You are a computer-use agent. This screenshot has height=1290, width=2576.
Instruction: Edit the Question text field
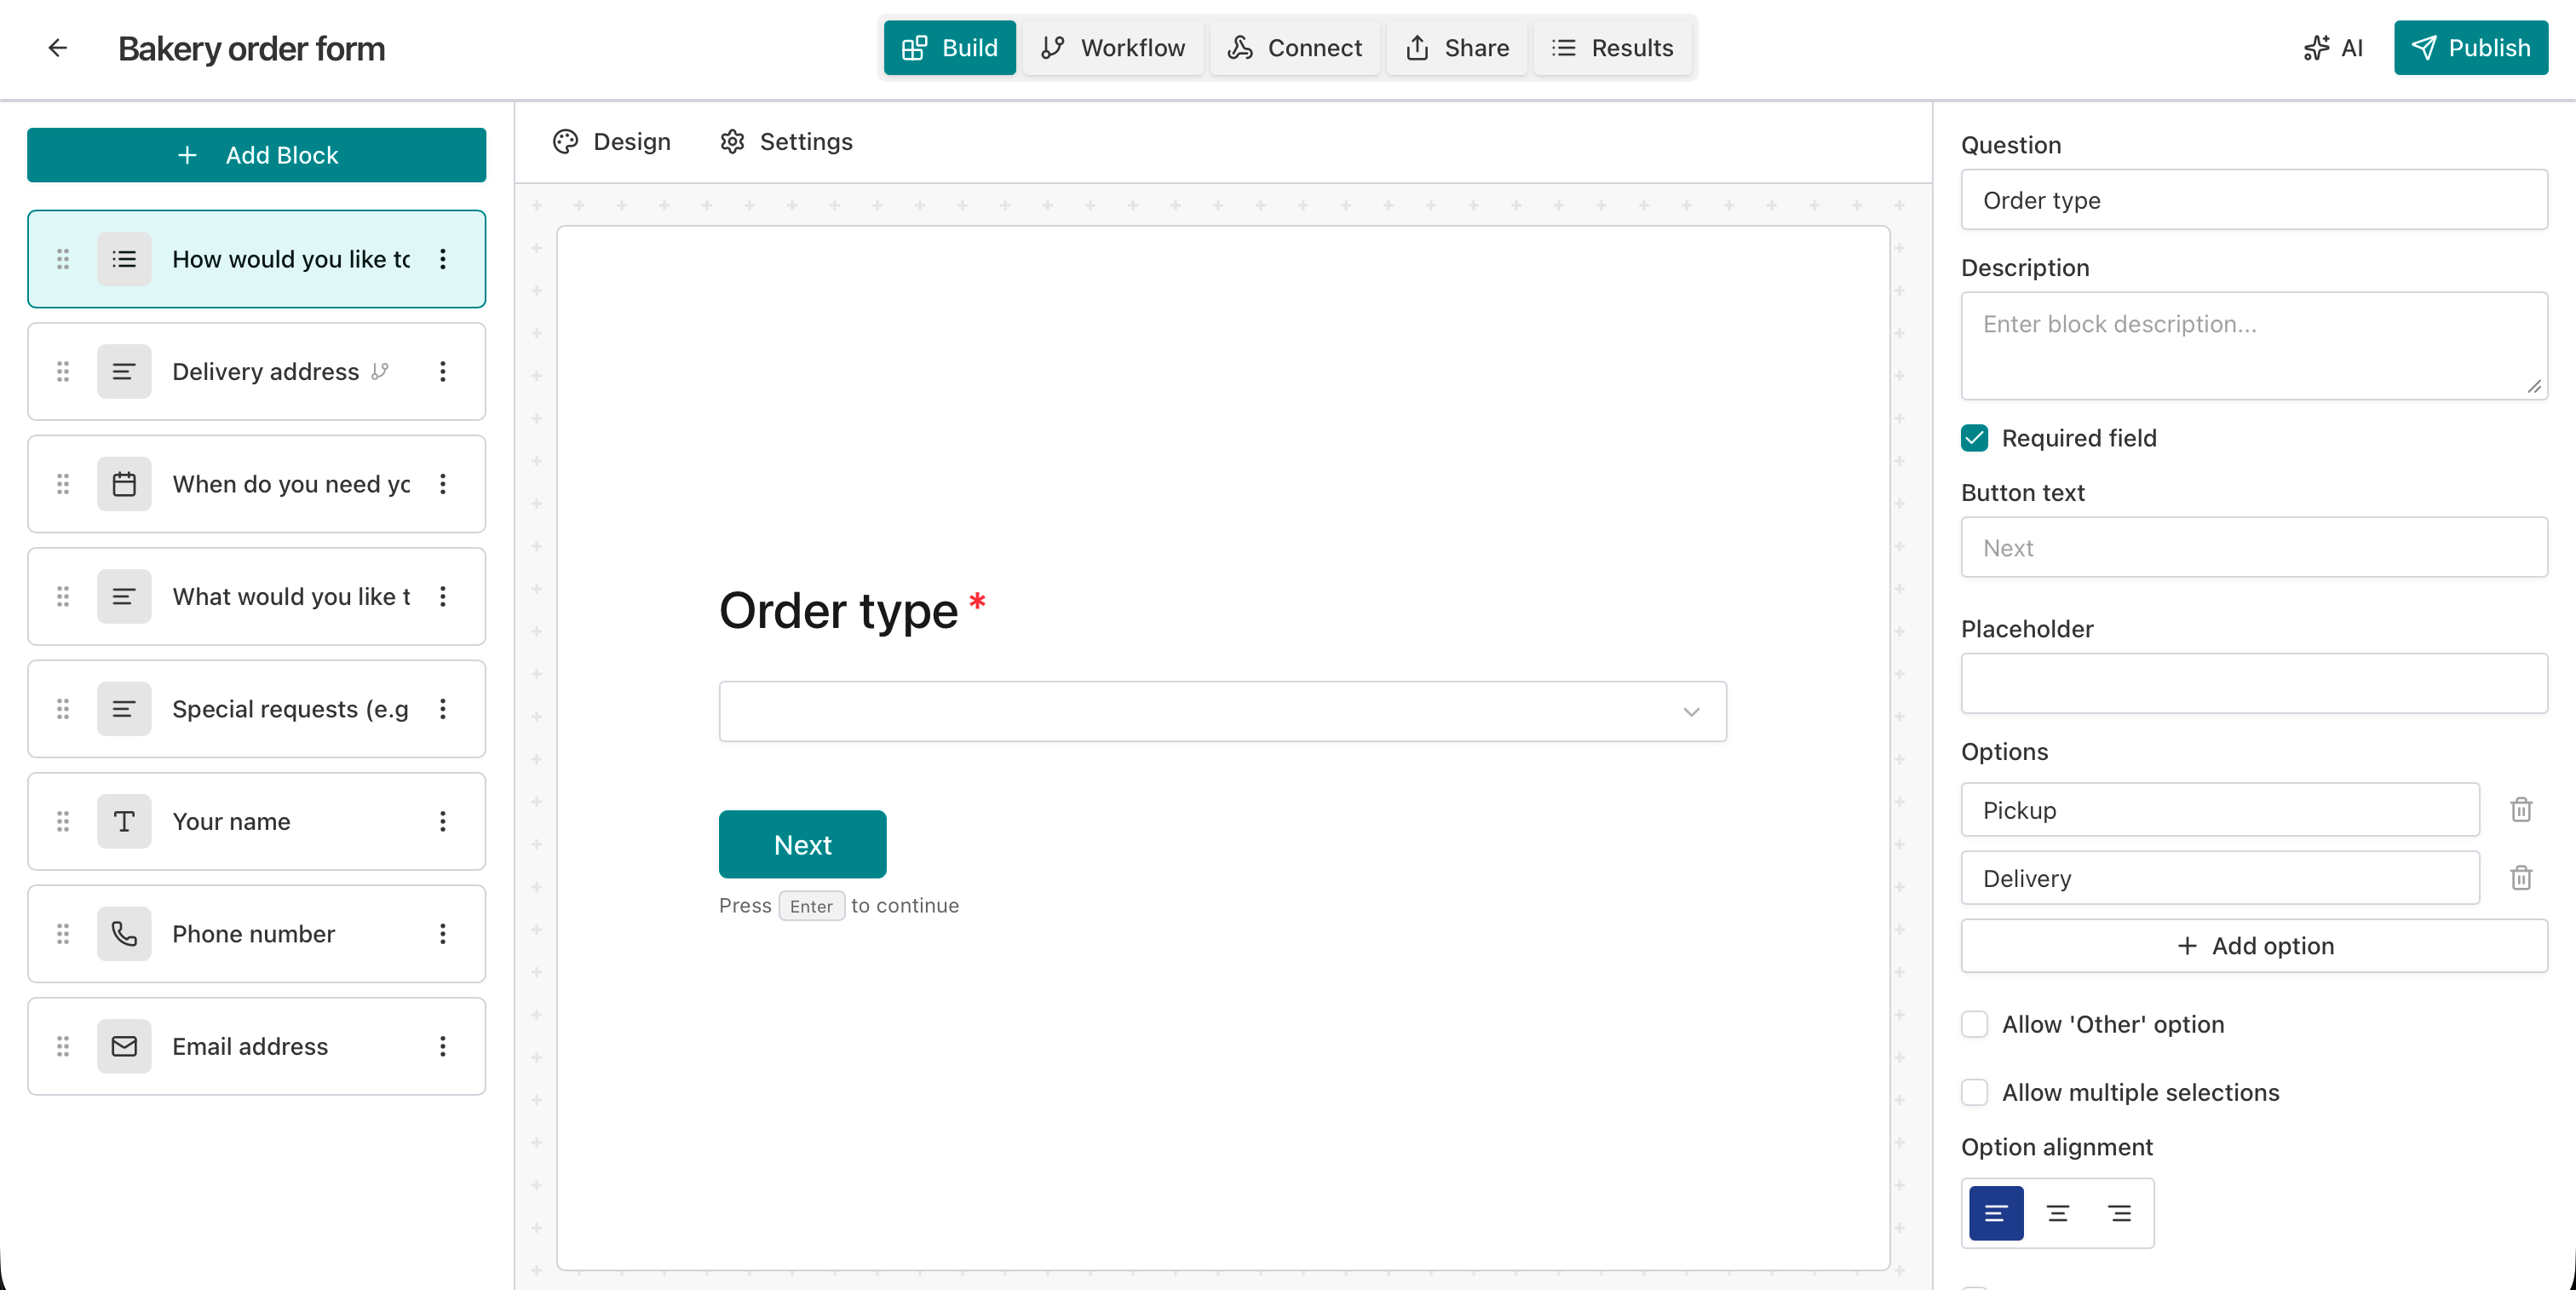2252,200
